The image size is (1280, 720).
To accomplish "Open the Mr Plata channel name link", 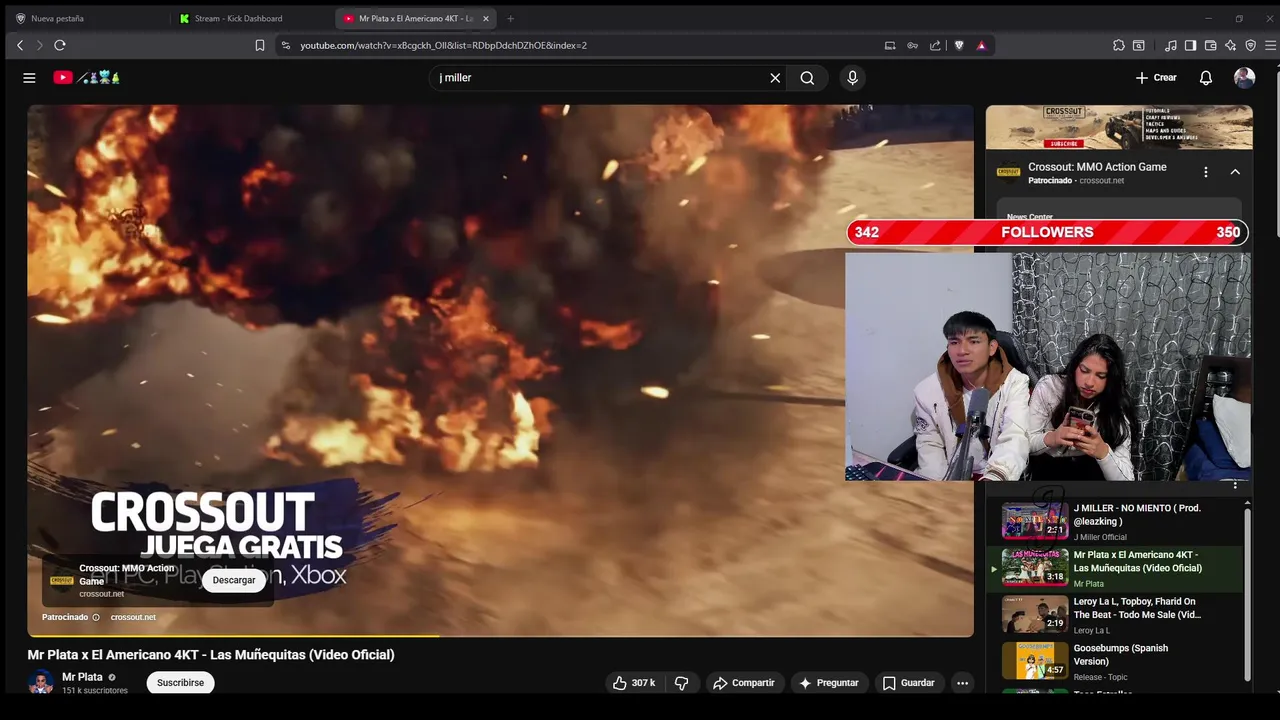I will pos(82,677).
